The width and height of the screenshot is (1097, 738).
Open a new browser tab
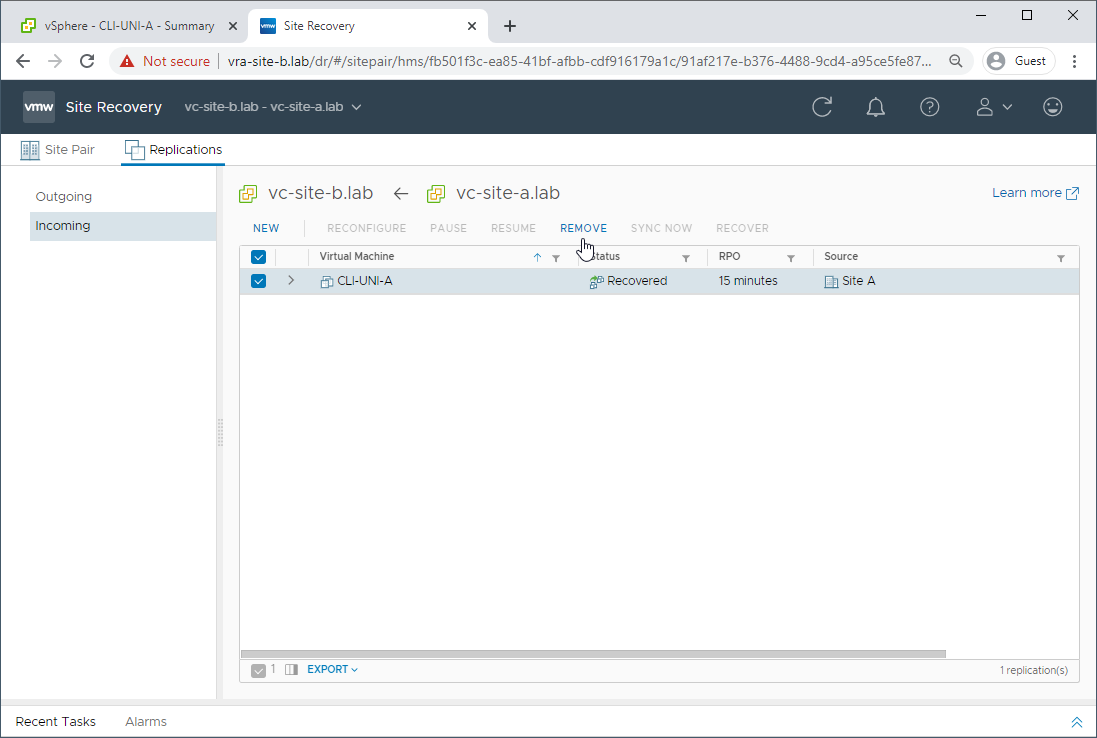click(x=510, y=26)
